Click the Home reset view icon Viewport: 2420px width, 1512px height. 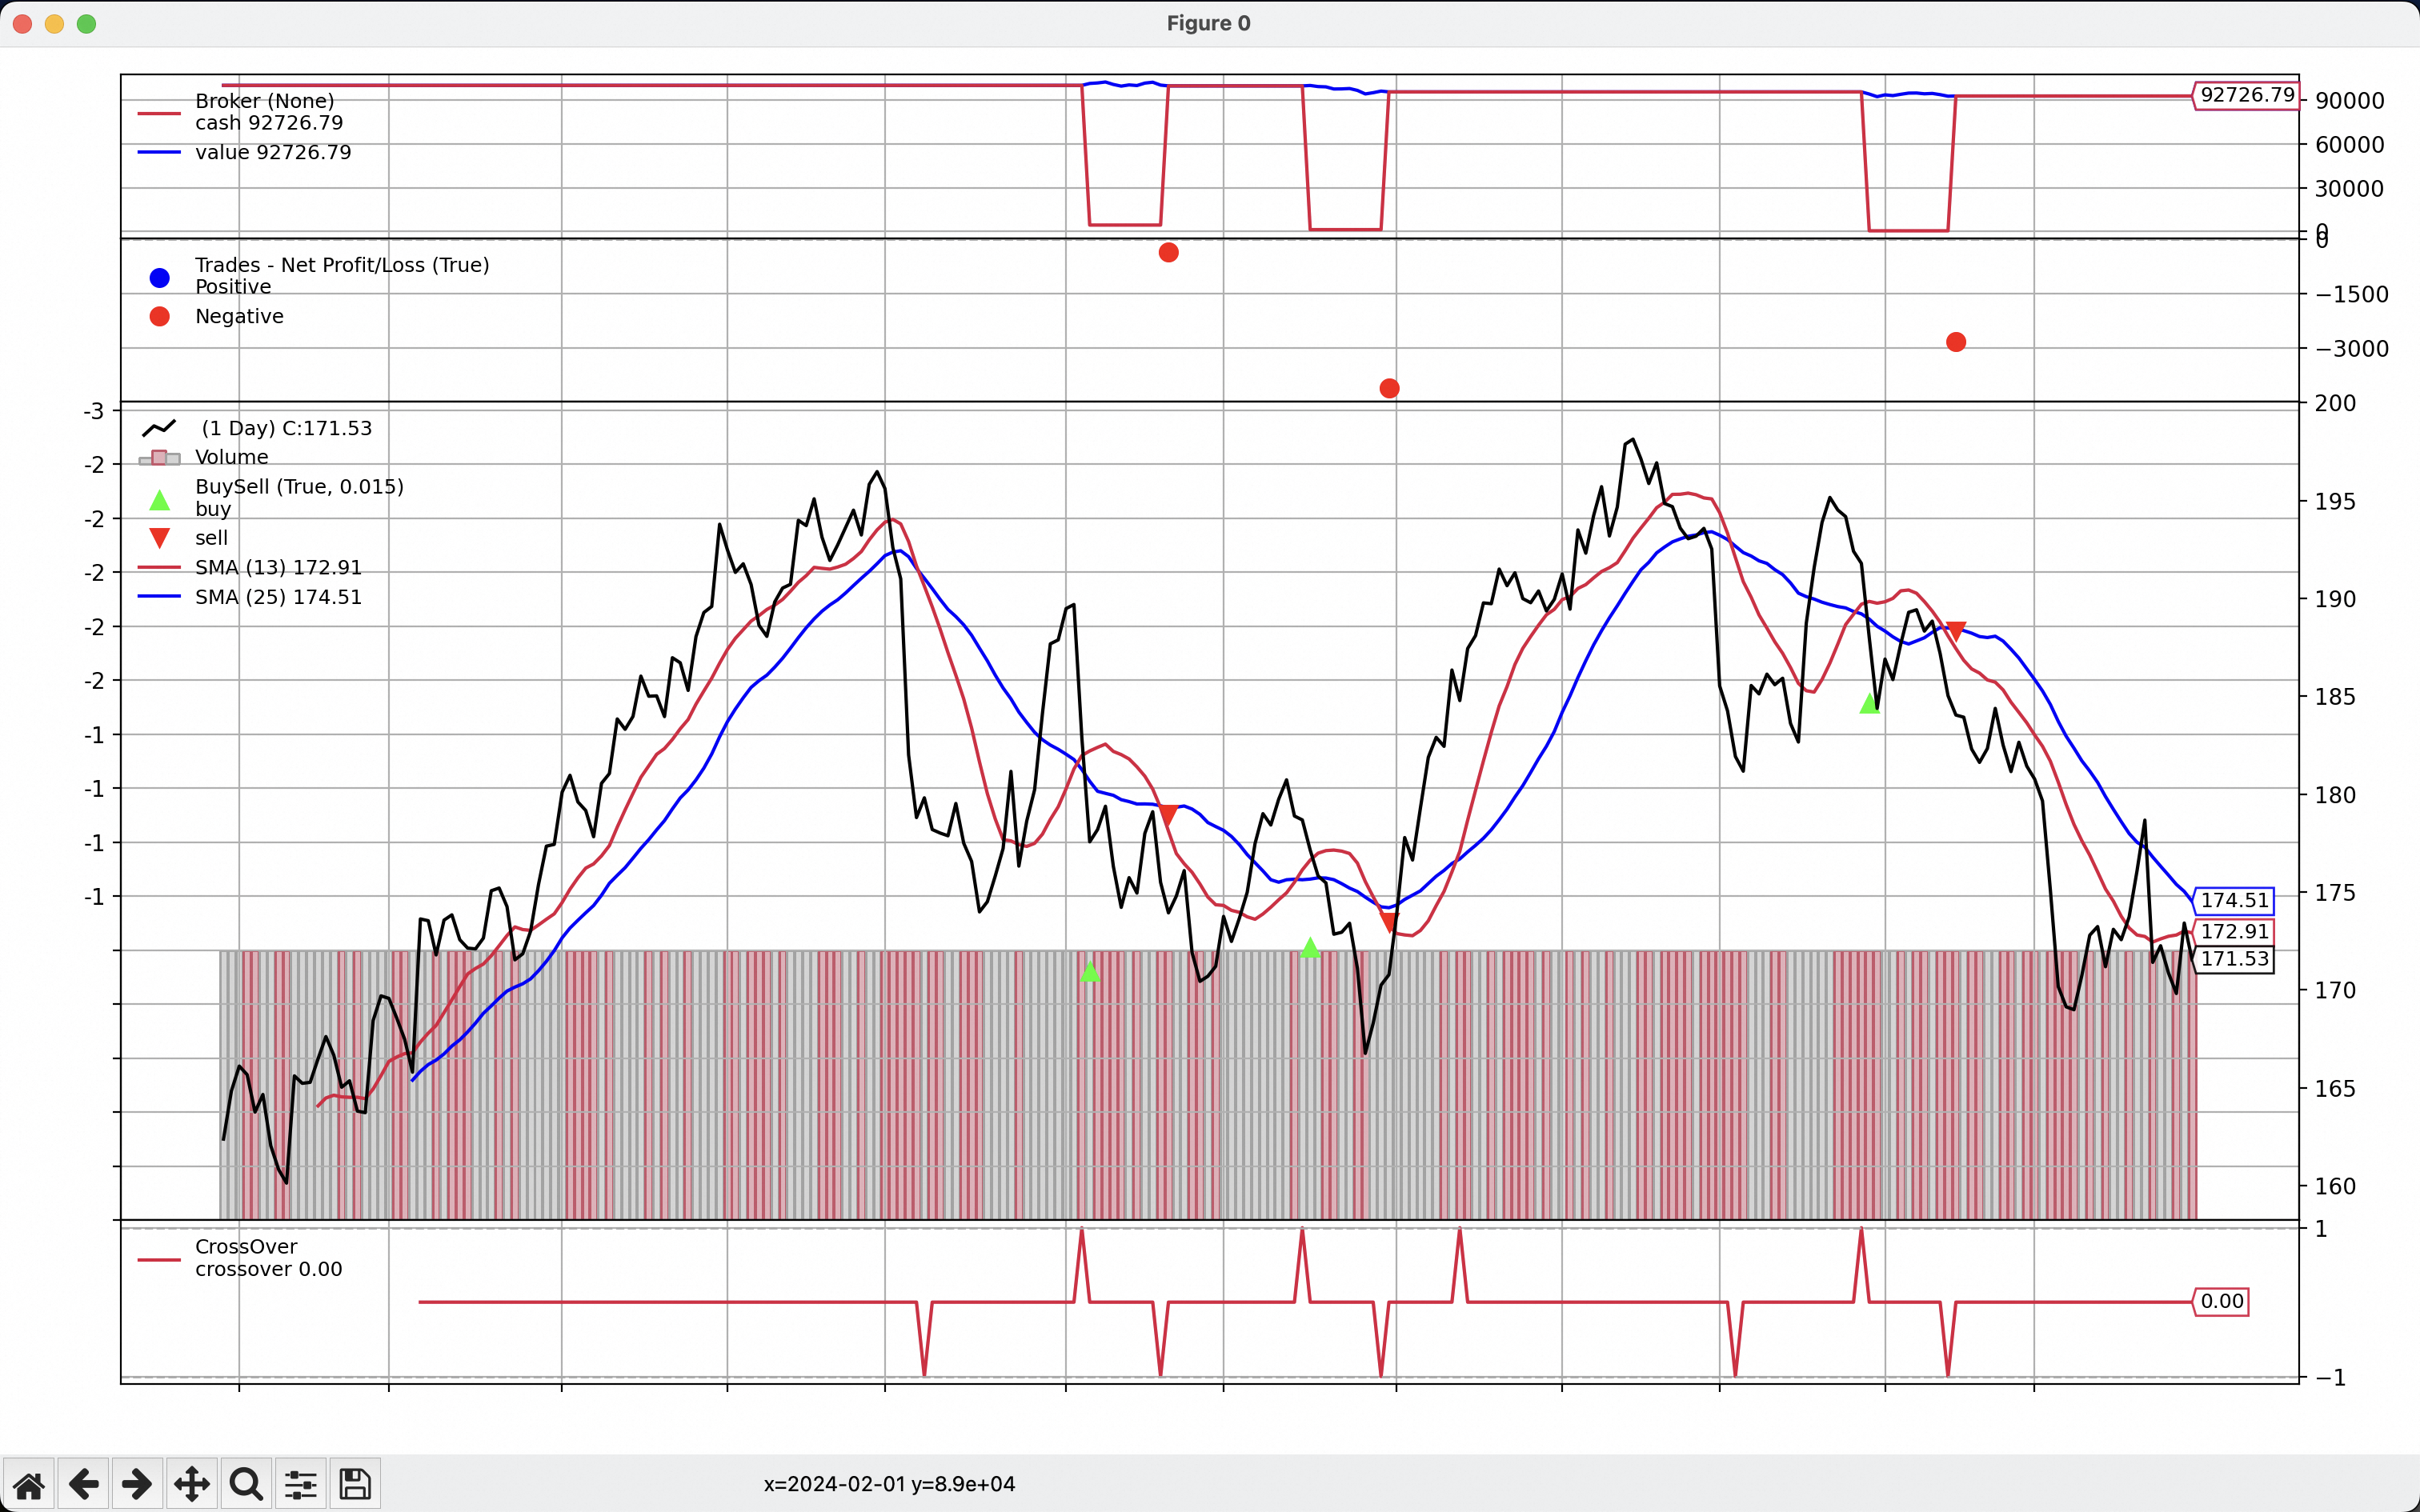29,1484
